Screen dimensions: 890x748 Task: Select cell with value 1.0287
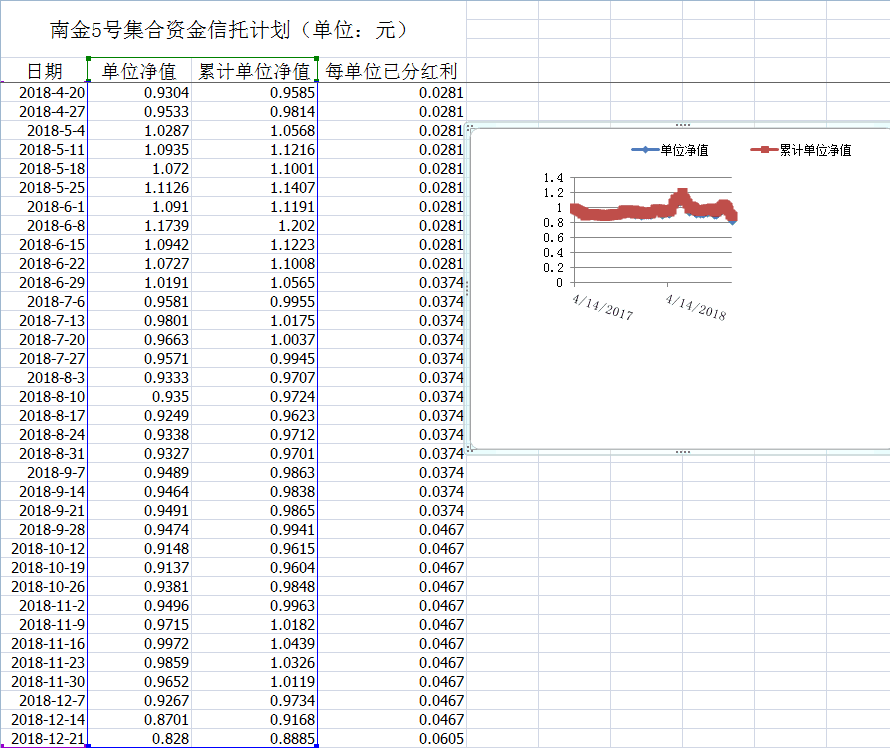click(140, 131)
